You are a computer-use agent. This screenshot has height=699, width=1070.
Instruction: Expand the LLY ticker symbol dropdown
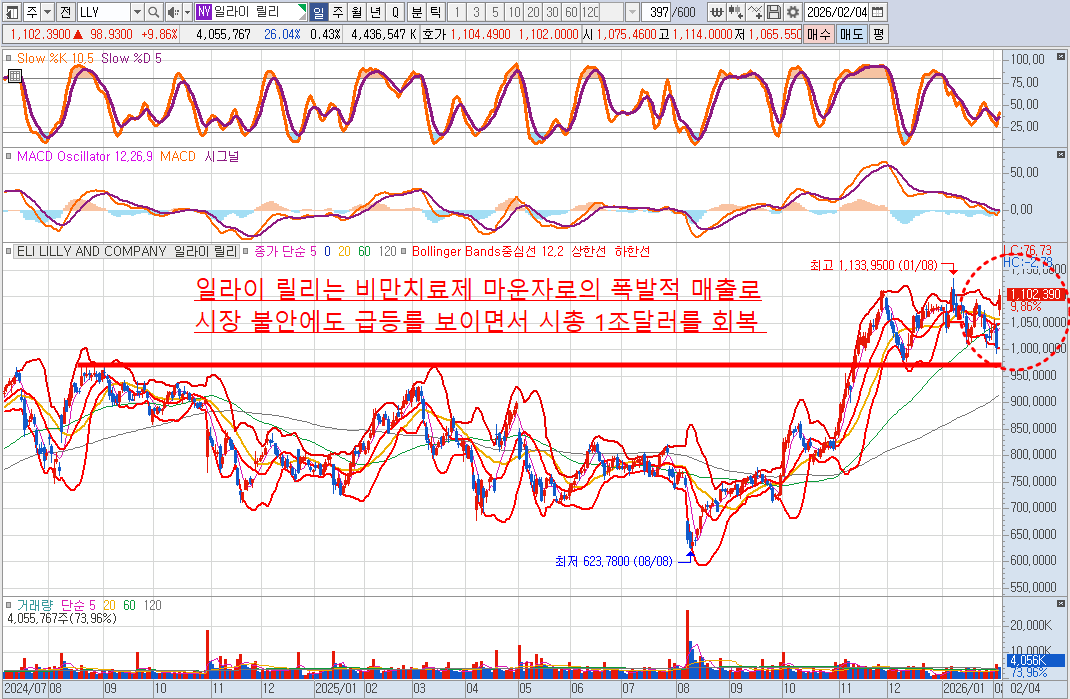[136, 12]
